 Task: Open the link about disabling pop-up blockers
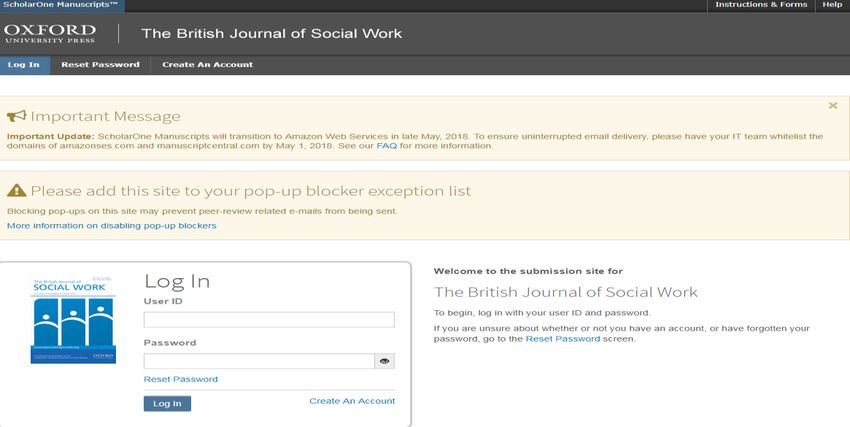click(112, 225)
